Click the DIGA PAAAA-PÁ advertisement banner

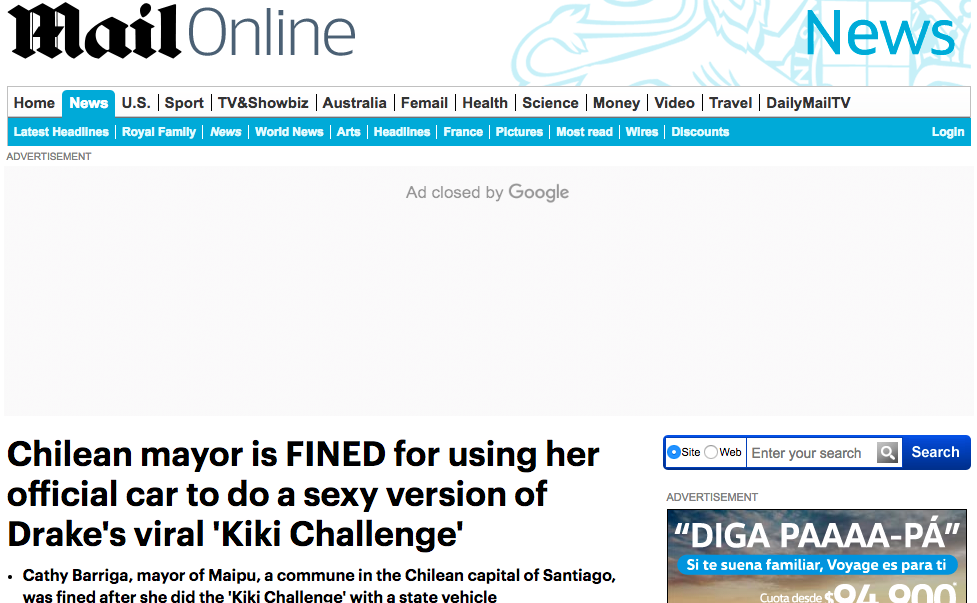coord(817,556)
